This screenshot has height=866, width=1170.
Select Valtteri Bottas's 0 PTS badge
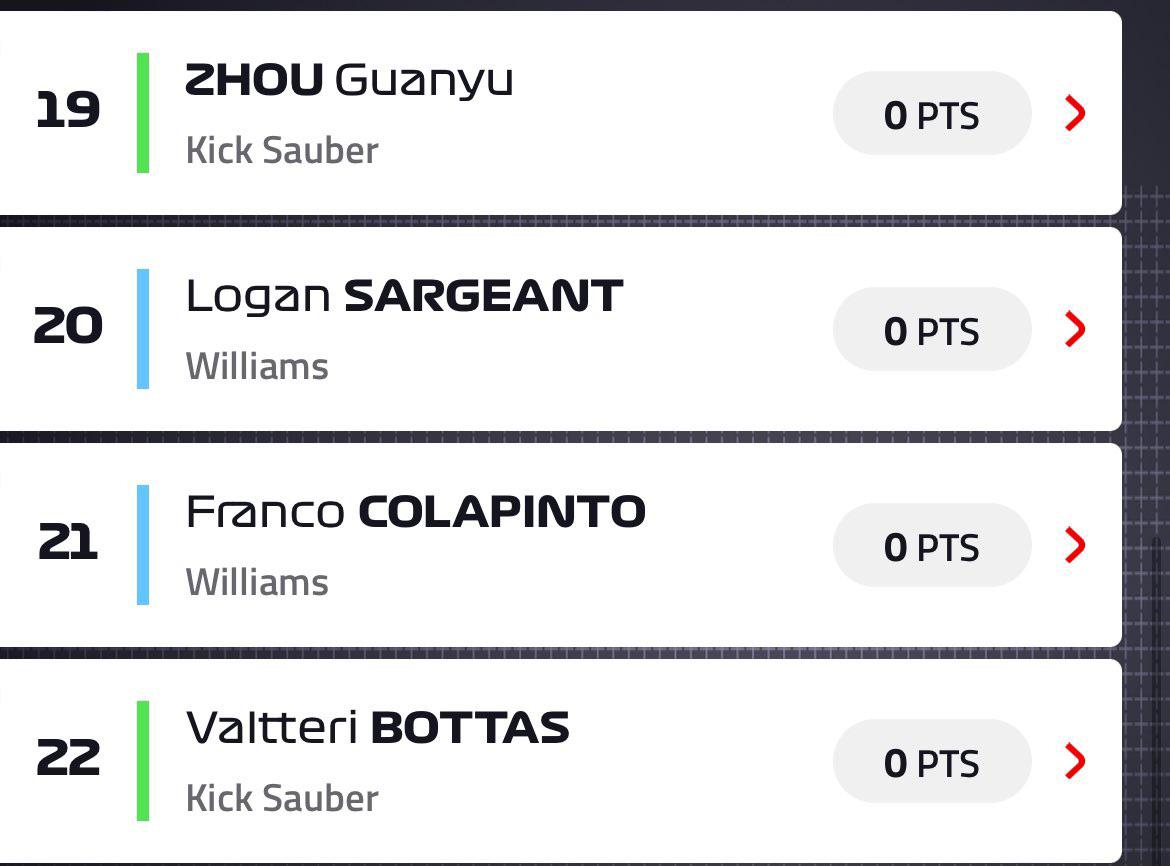coord(932,761)
